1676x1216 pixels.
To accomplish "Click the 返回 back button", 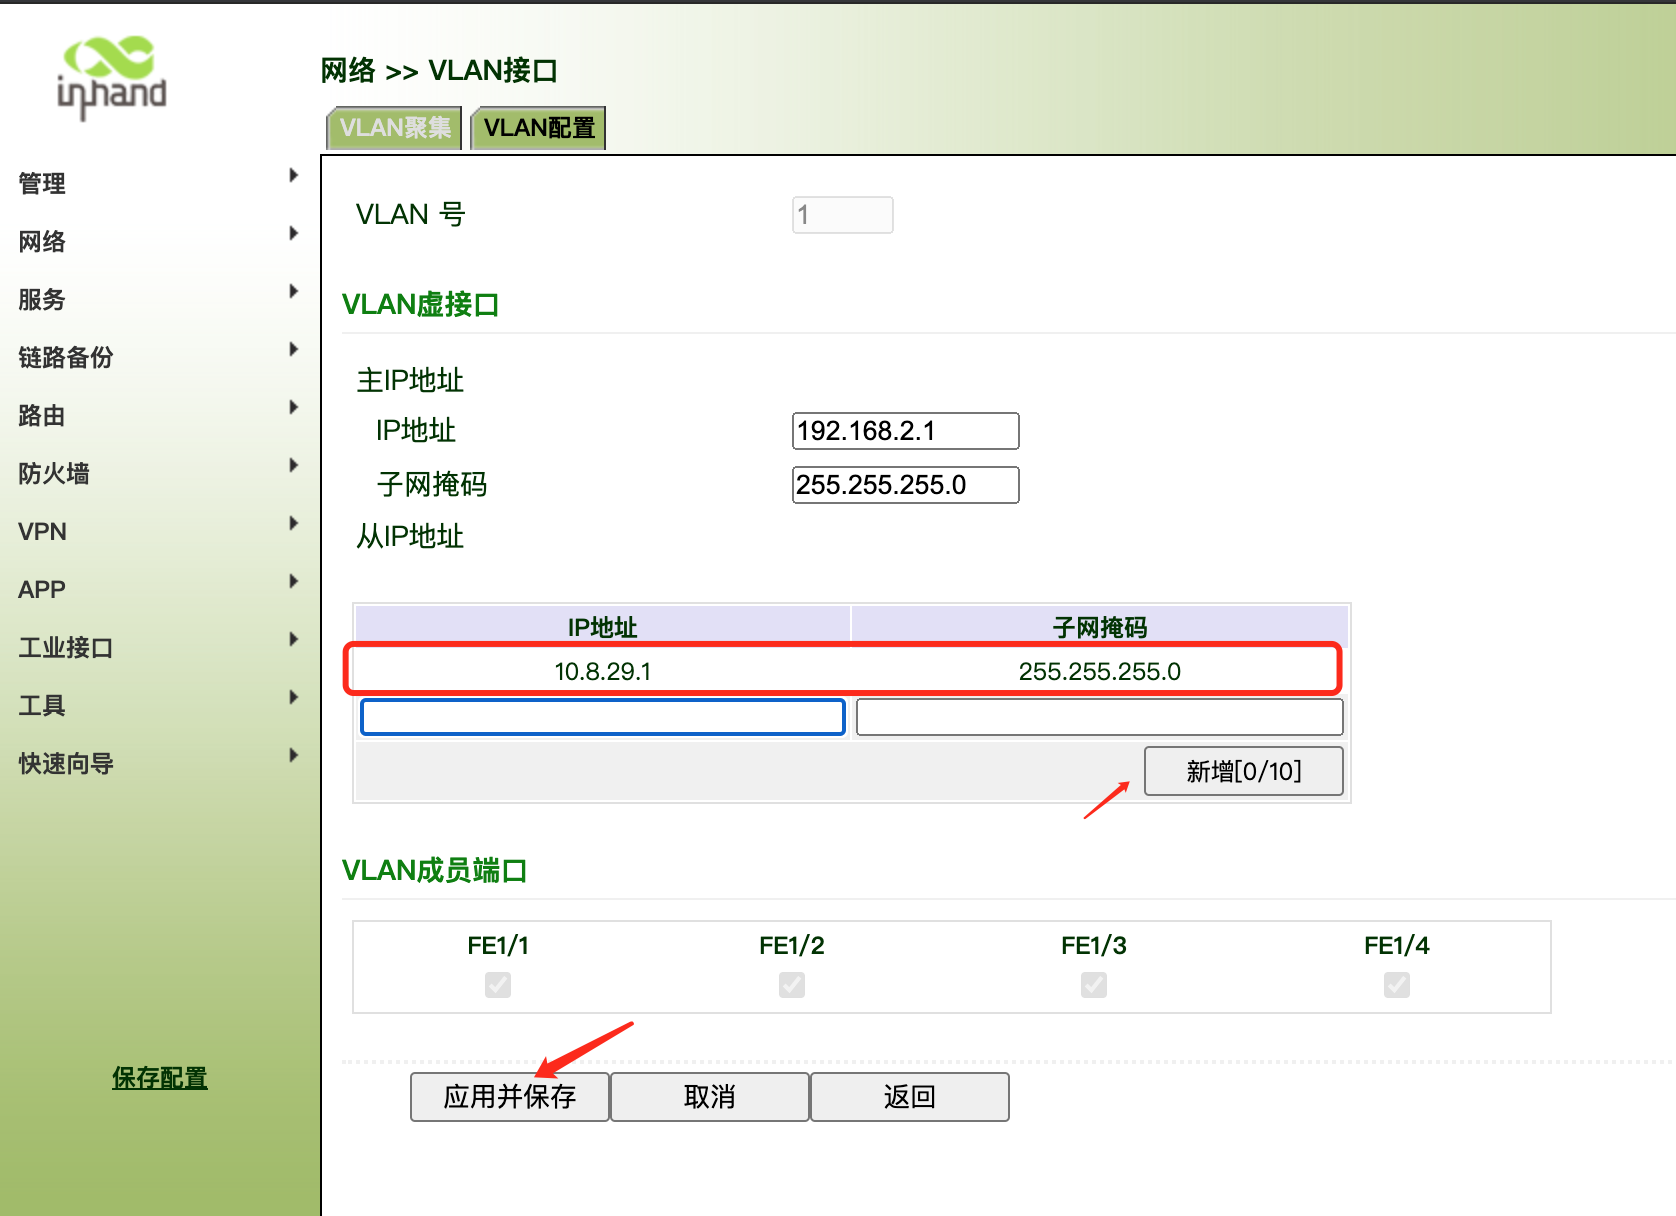I will (910, 1097).
